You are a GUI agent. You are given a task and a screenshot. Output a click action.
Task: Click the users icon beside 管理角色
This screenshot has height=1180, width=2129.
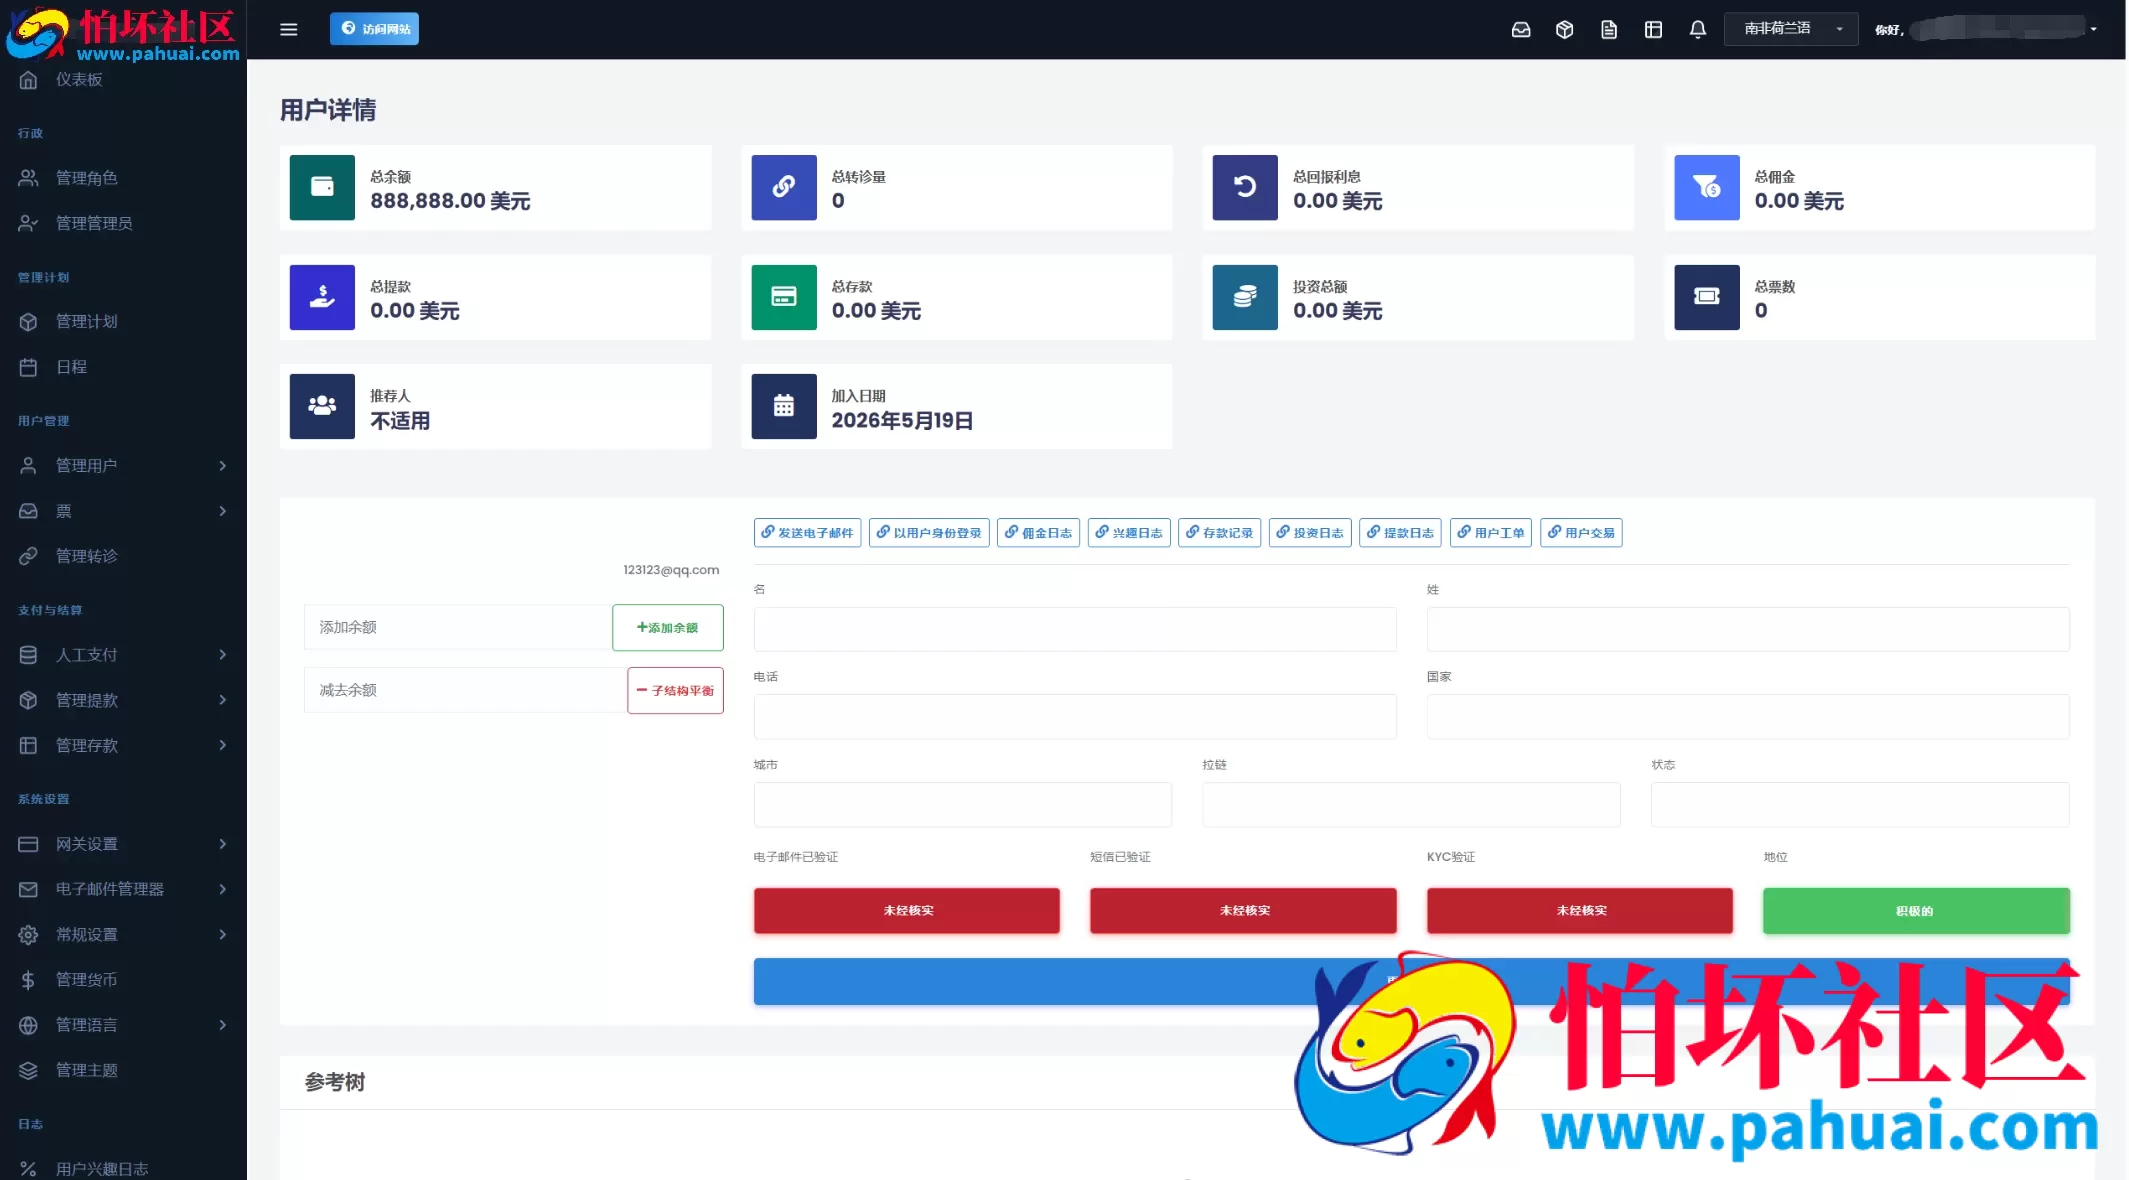pyautogui.click(x=28, y=178)
